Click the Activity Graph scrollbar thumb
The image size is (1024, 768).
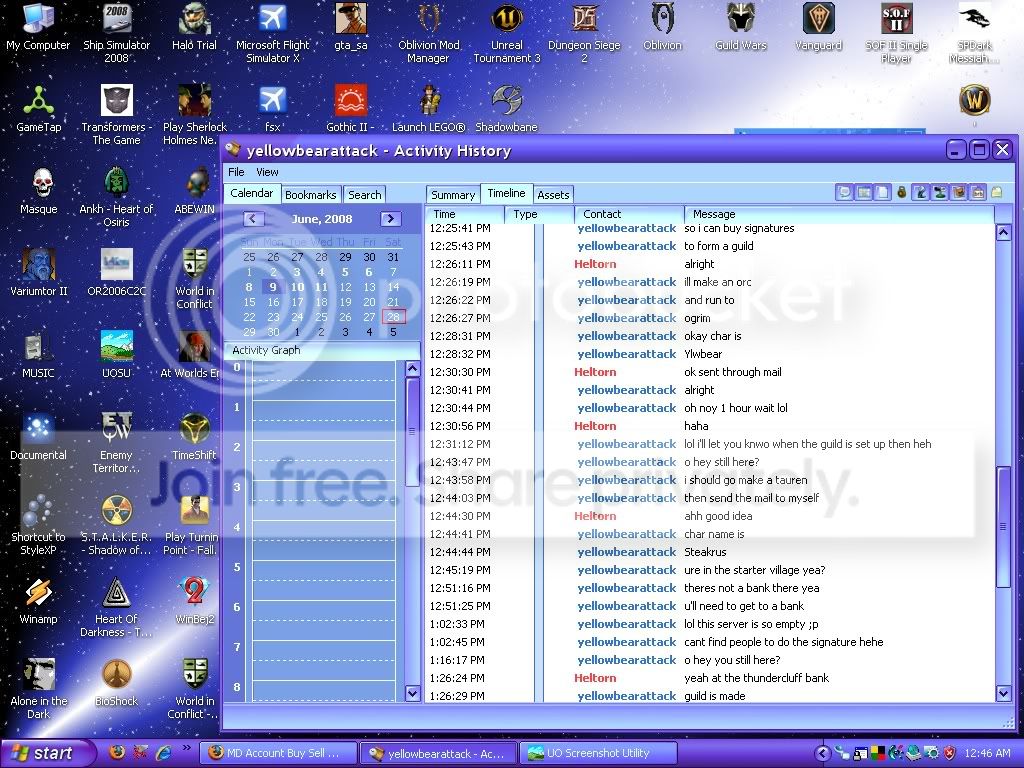pyautogui.click(x=412, y=432)
